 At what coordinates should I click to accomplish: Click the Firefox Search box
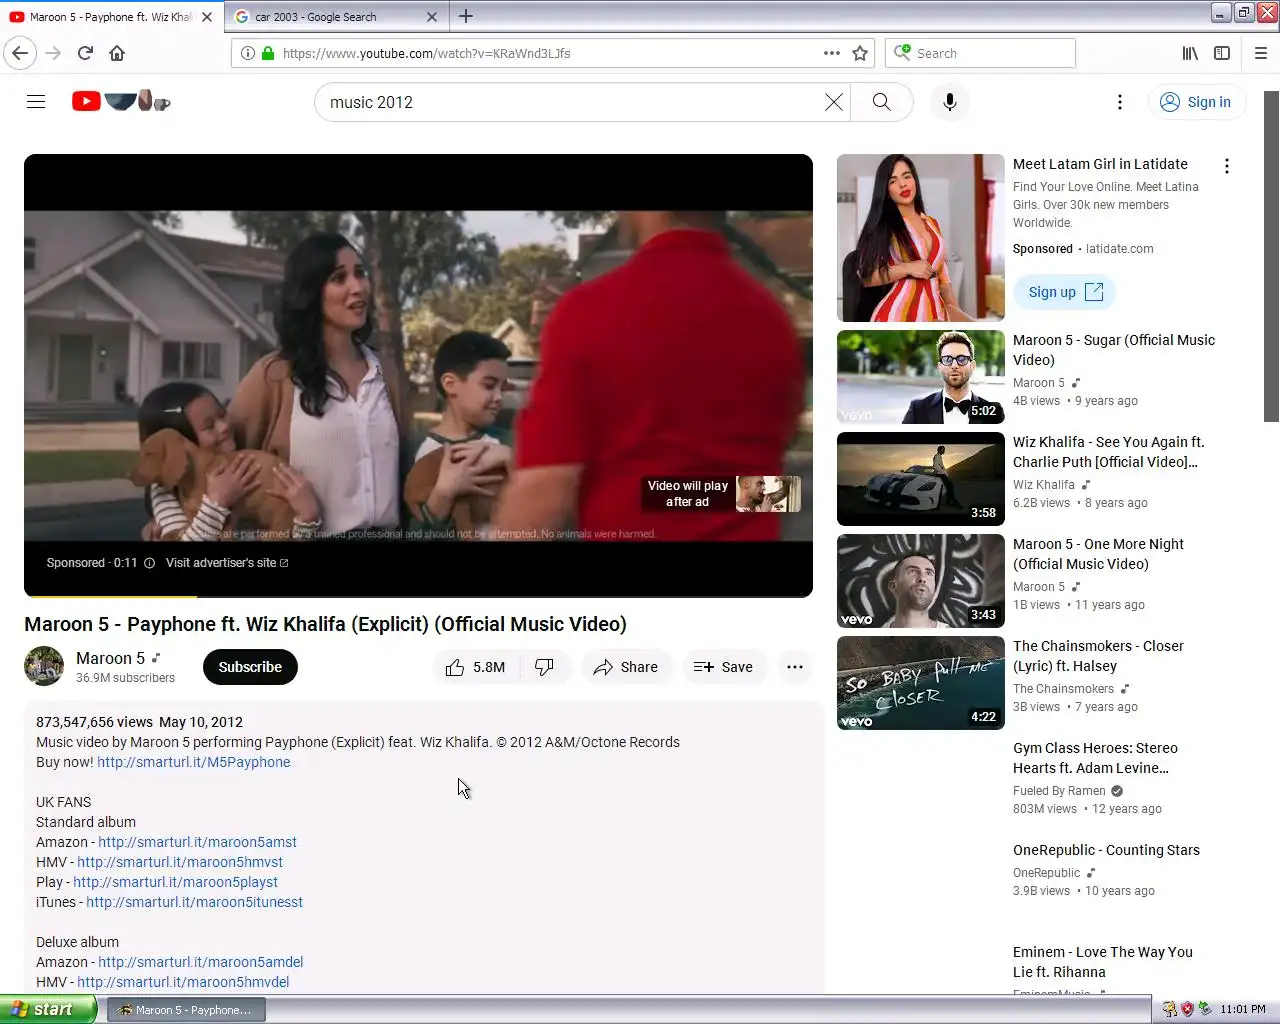coord(980,53)
